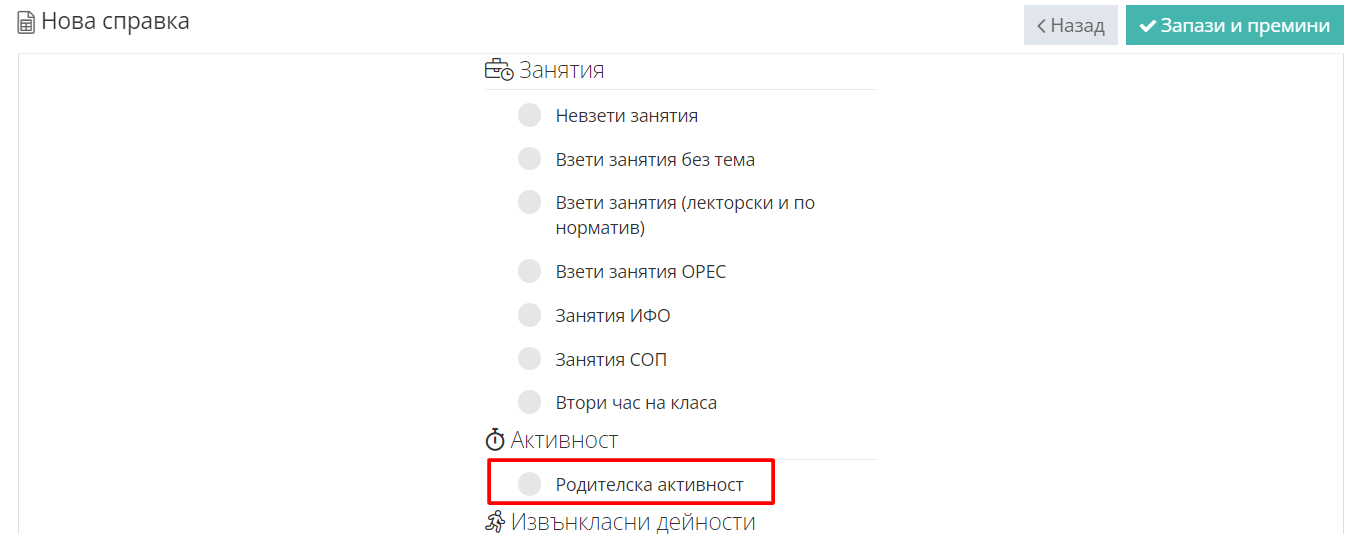Click the Извънкласни дейности heading text
The width and height of the screenshot is (1345, 534).
coord(633,522)
